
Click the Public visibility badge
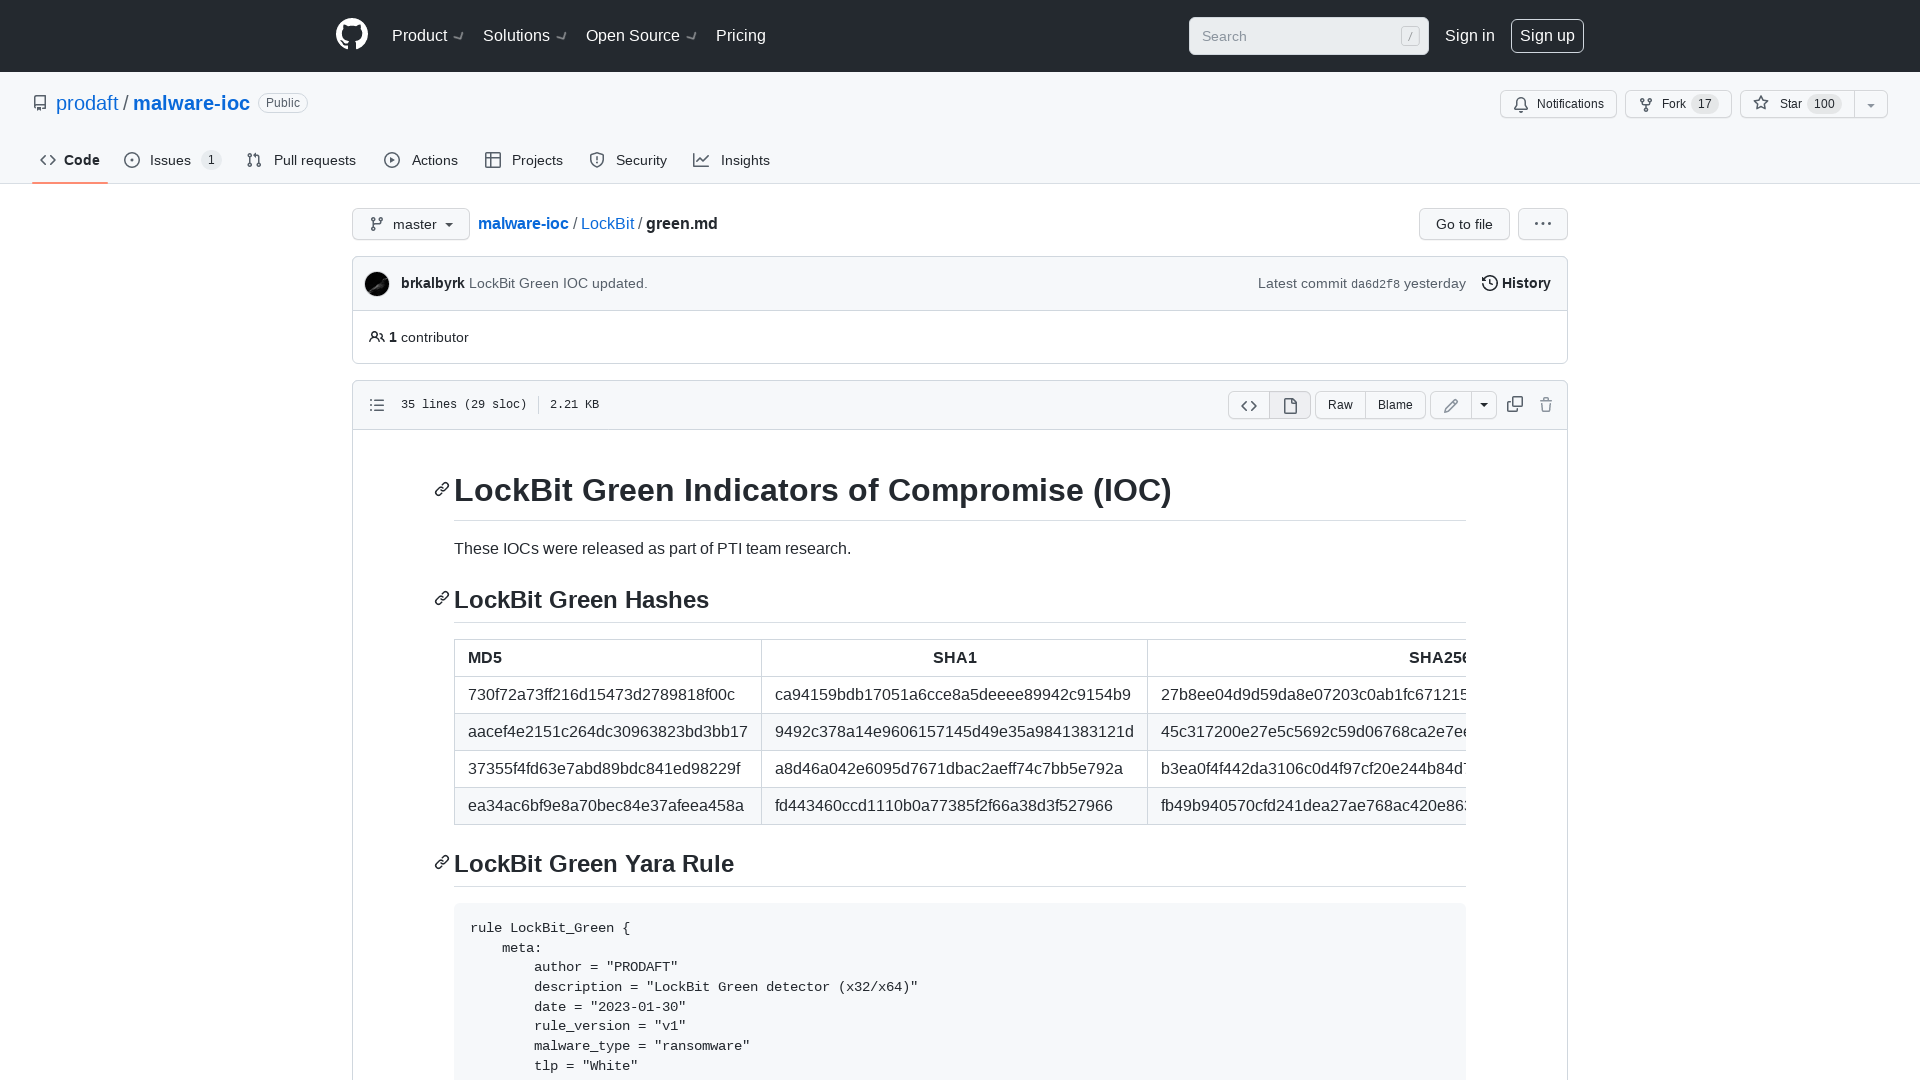point(283,103)
